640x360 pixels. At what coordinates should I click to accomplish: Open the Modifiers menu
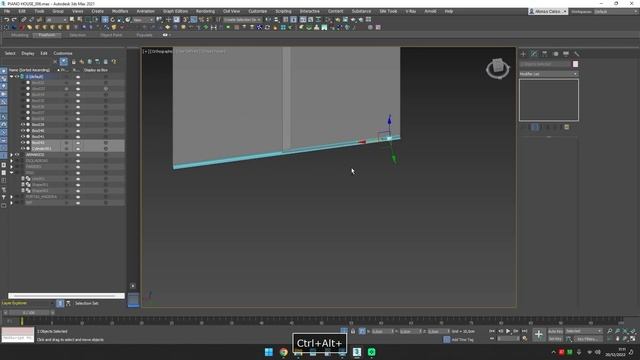(120, 11)
